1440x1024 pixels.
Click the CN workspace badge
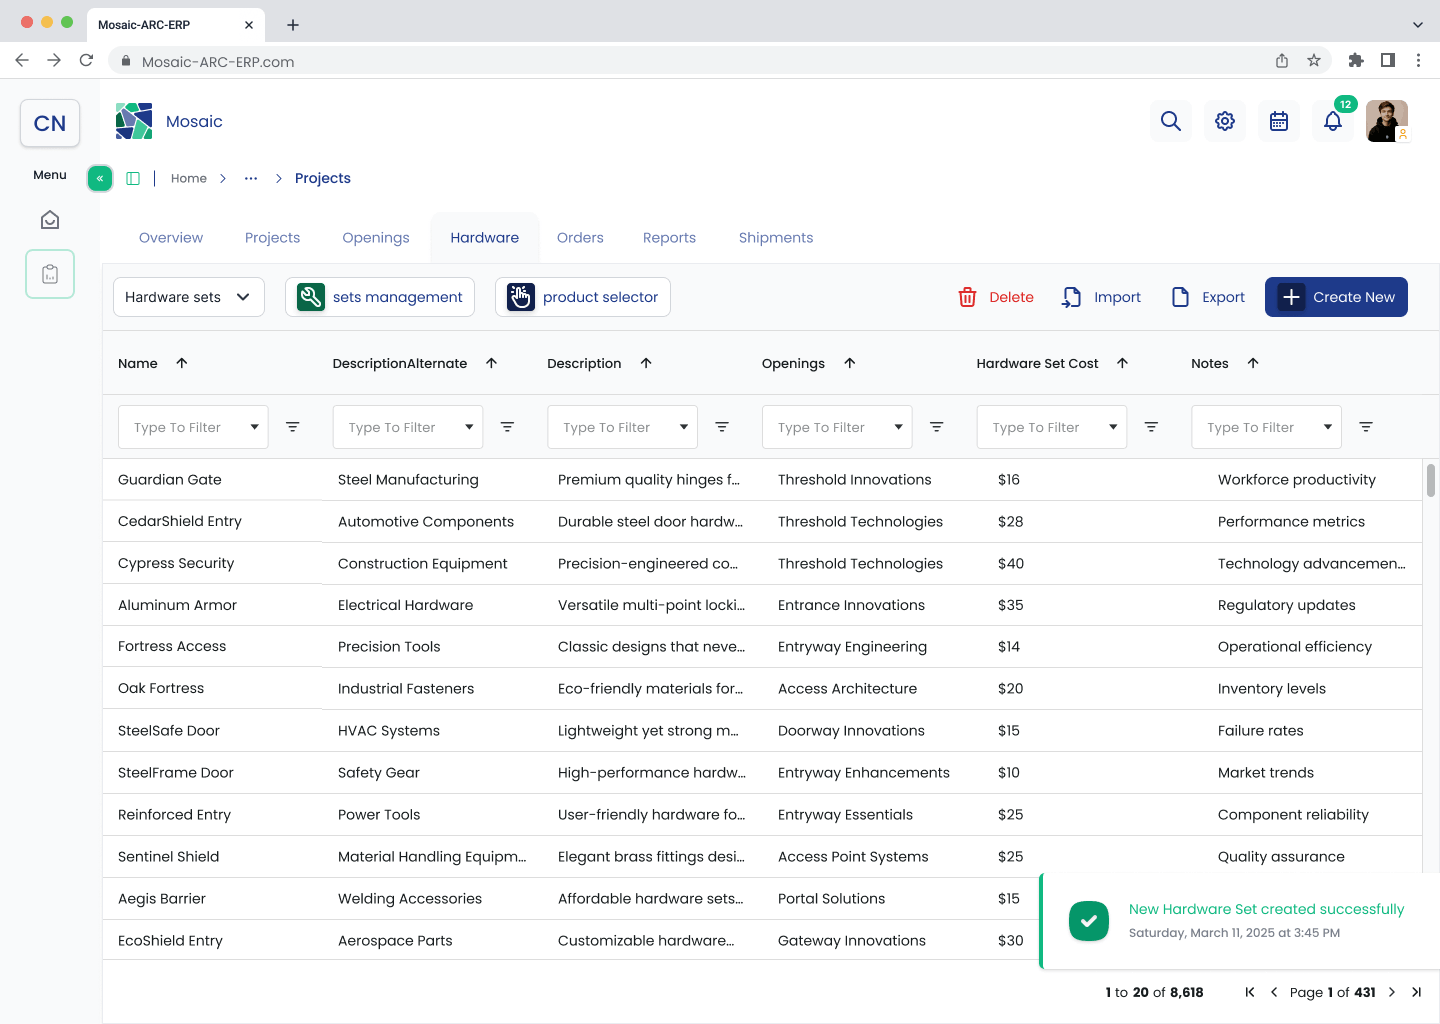(x=50, y=123)
